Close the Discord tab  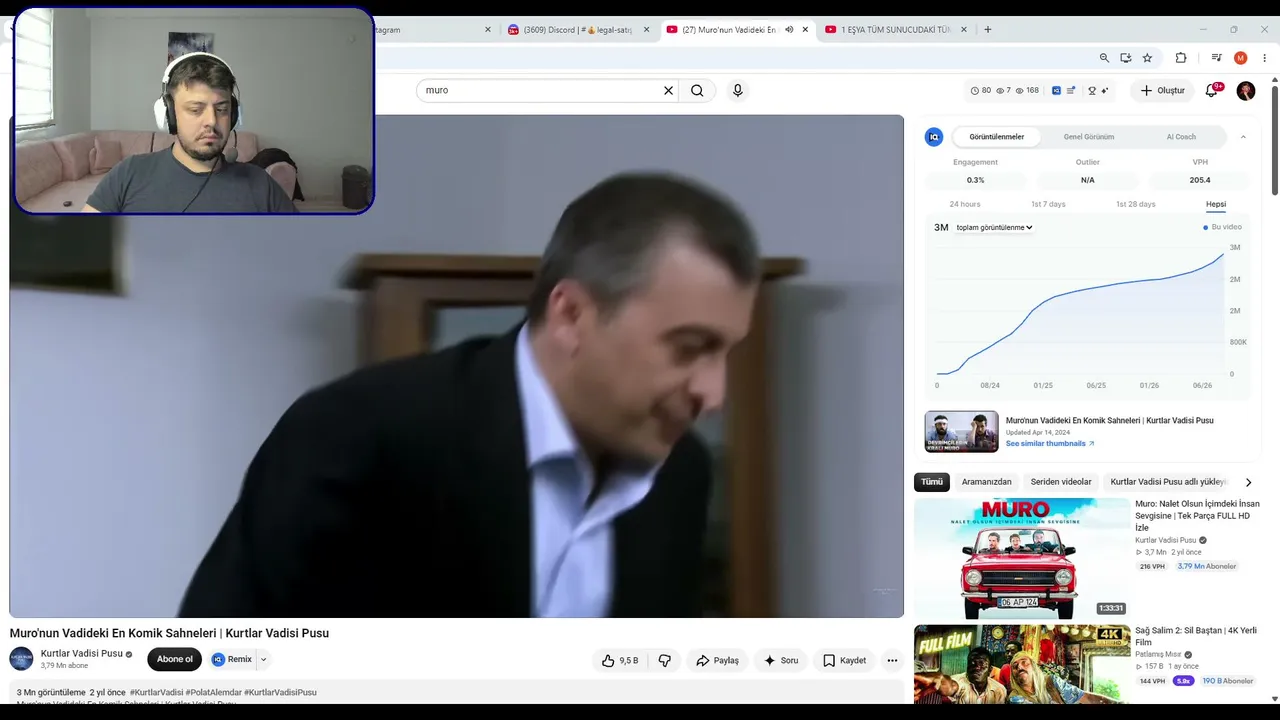[x=646, y=30]
